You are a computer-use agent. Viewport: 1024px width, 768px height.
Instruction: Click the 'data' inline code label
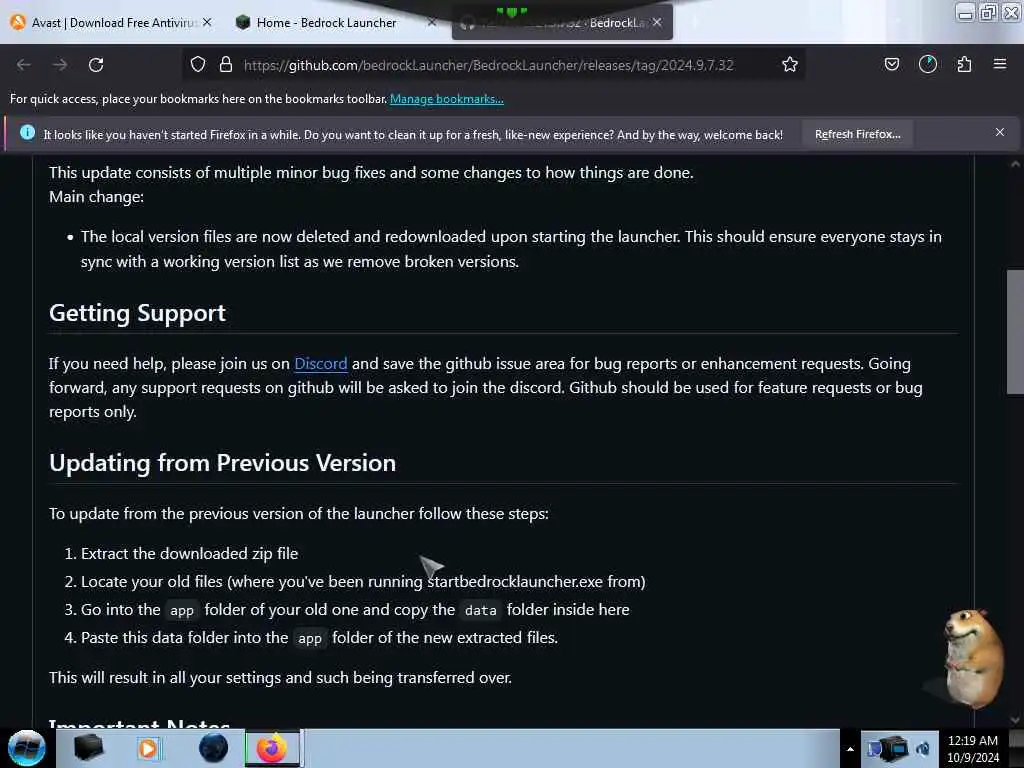481,611
